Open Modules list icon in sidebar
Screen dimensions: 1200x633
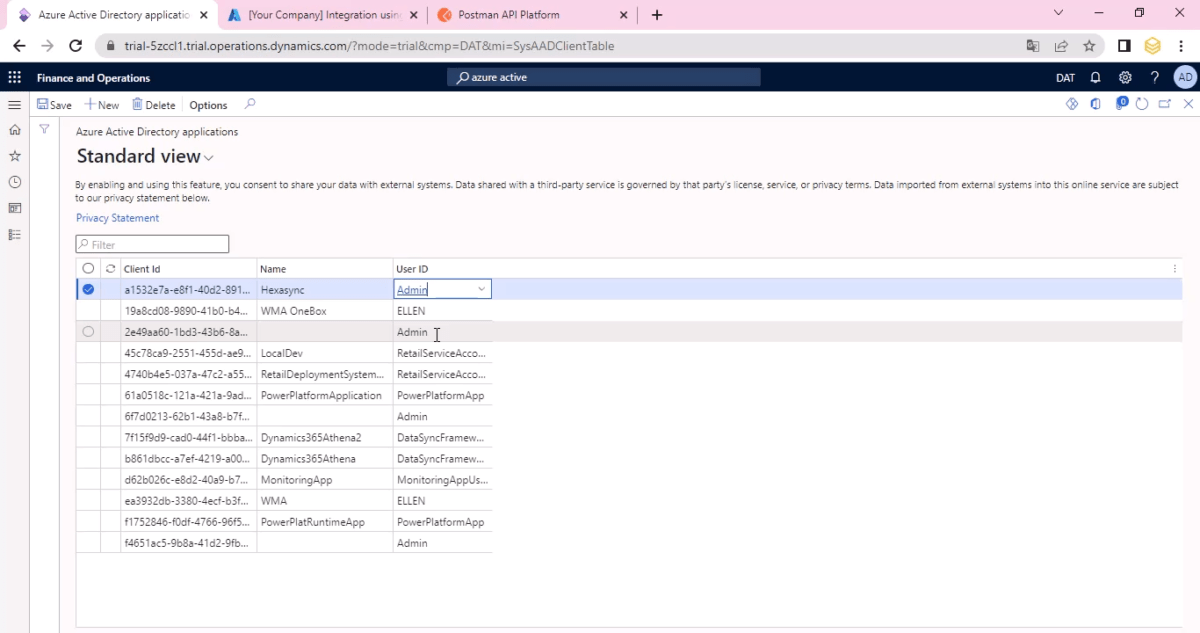[14, 234]
